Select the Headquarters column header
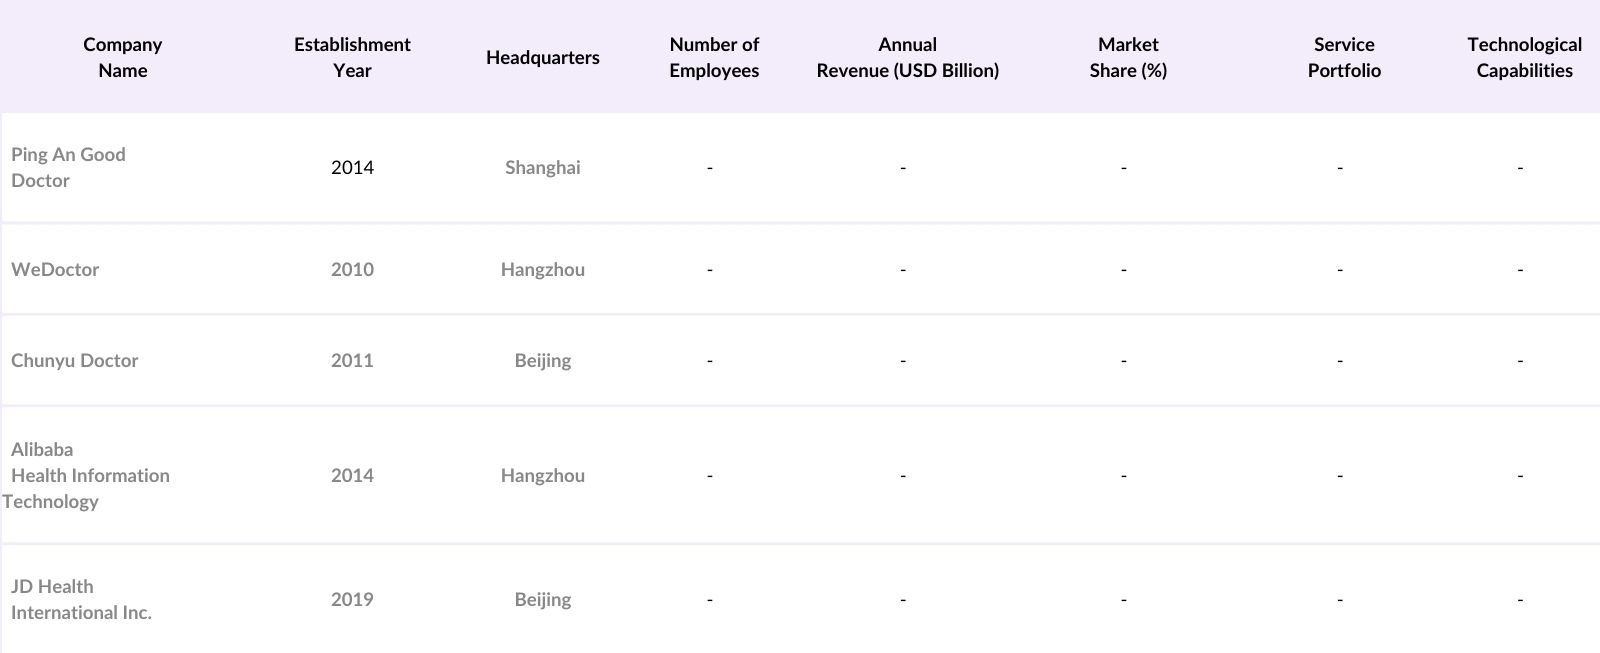This screenshot has width=1600, height=653. point(542,57)
